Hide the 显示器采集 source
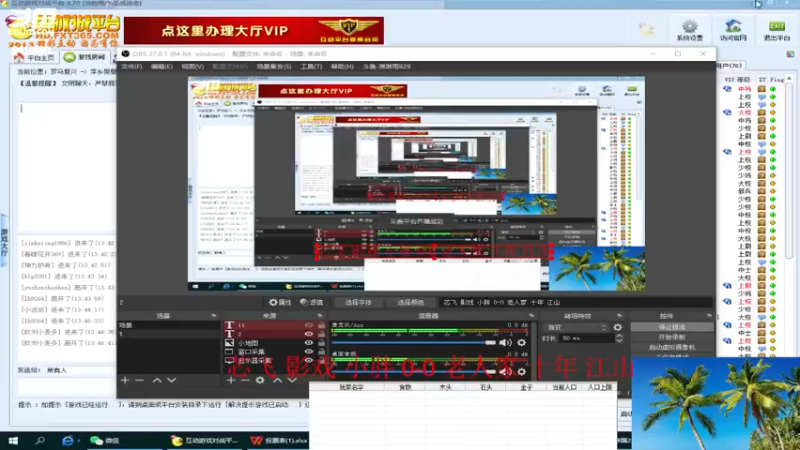Screen dimensions: 800x450 (309, 360)
